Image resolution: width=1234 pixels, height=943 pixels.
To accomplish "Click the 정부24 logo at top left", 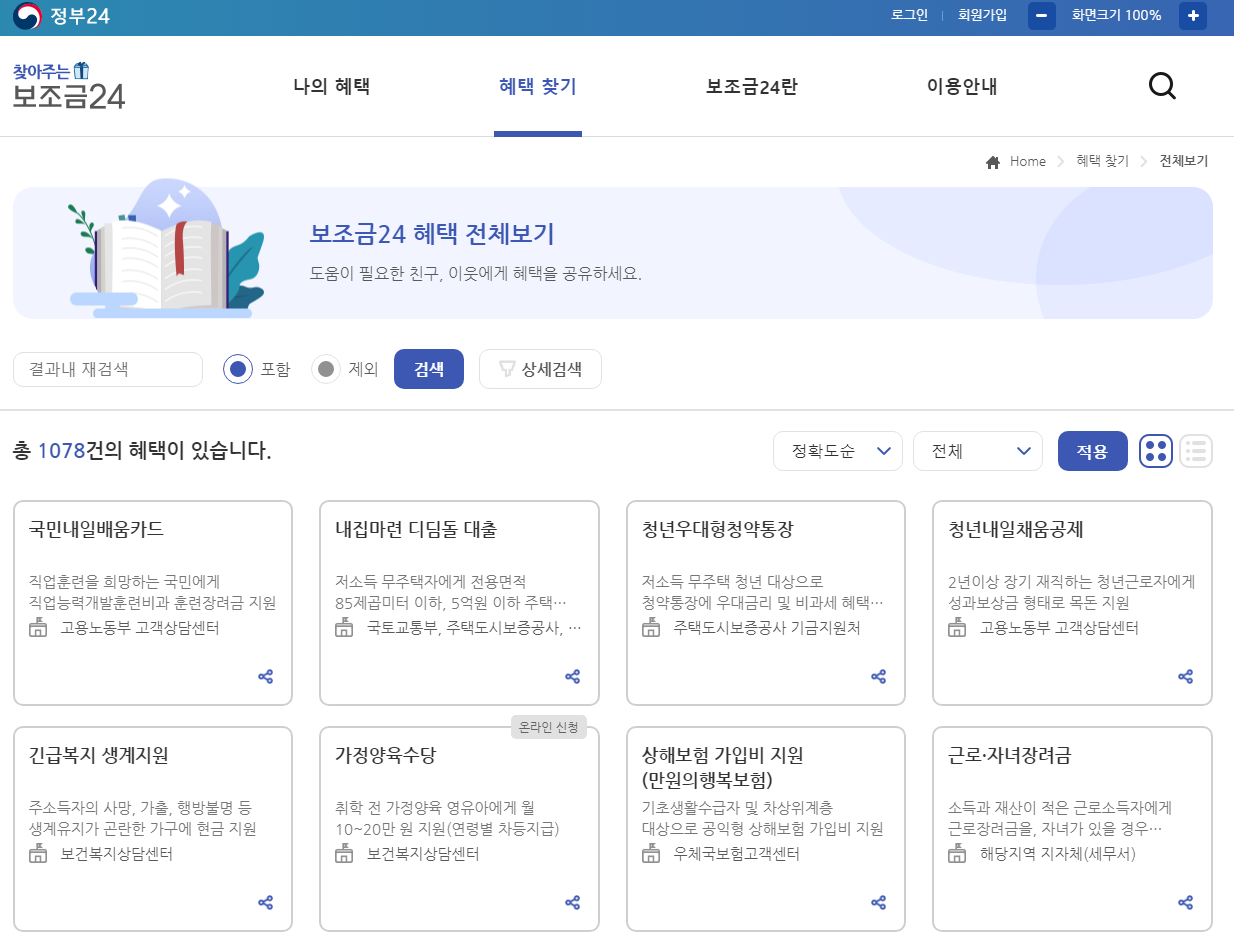I will (x=61, y=16).
